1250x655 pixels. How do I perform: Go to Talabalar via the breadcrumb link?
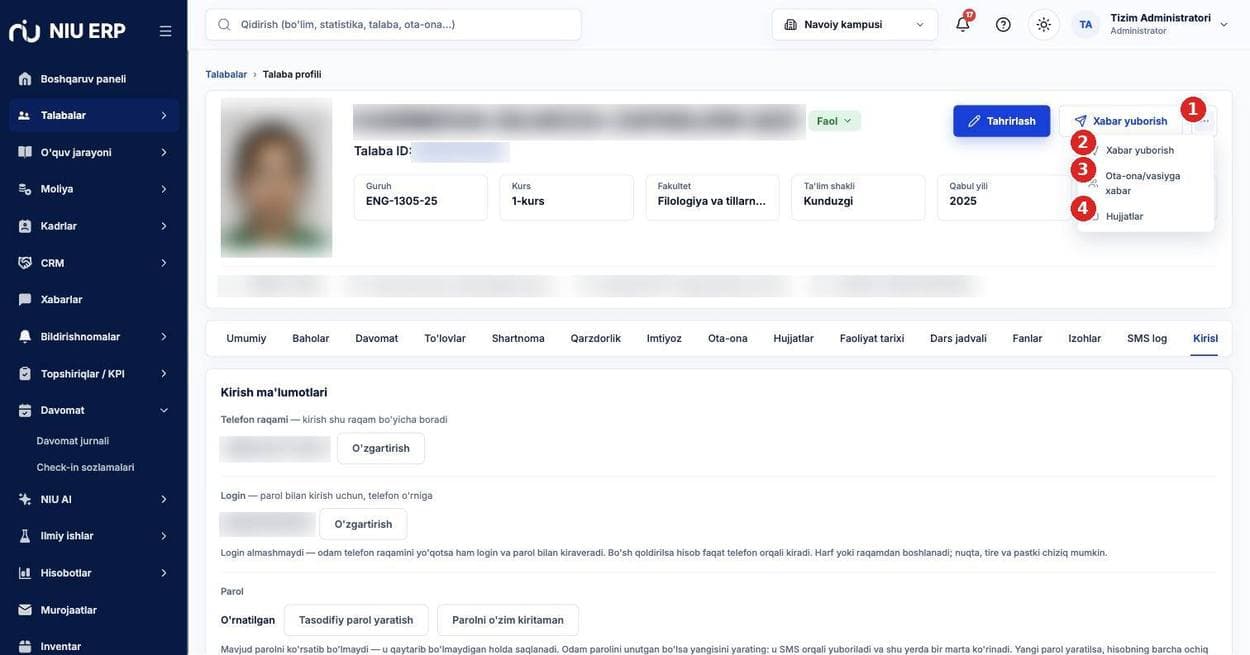pos(226,74)
